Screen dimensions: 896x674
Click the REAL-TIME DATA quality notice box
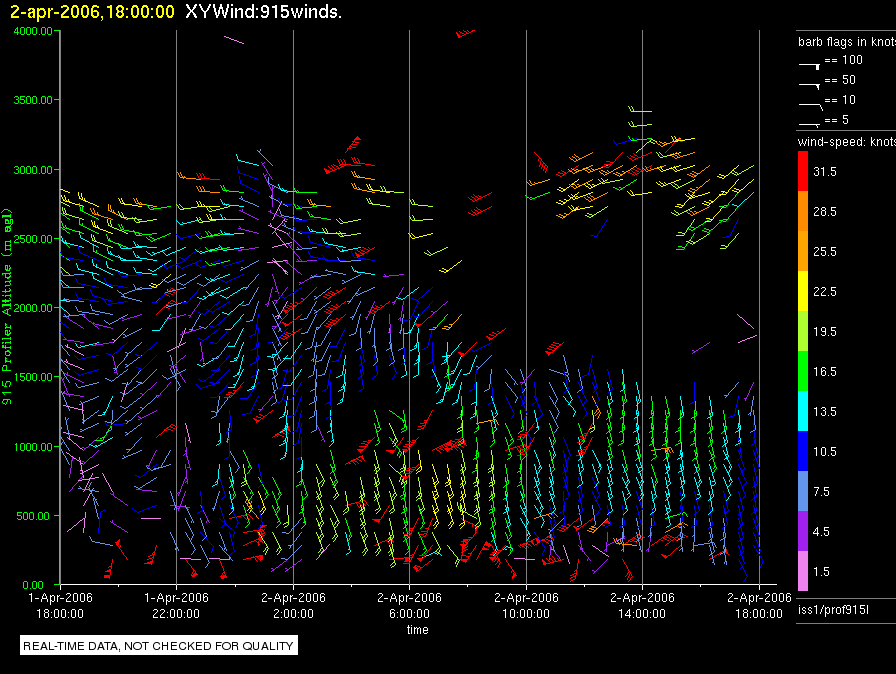159,646
